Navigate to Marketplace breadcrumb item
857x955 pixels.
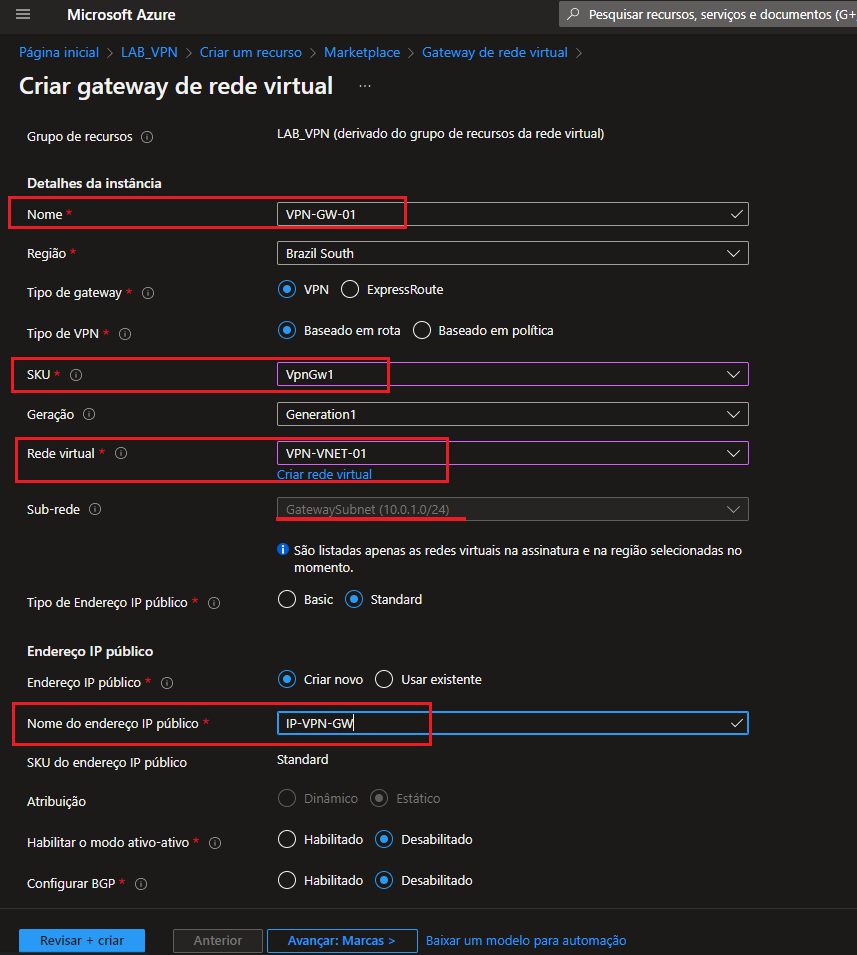point(361,52)
